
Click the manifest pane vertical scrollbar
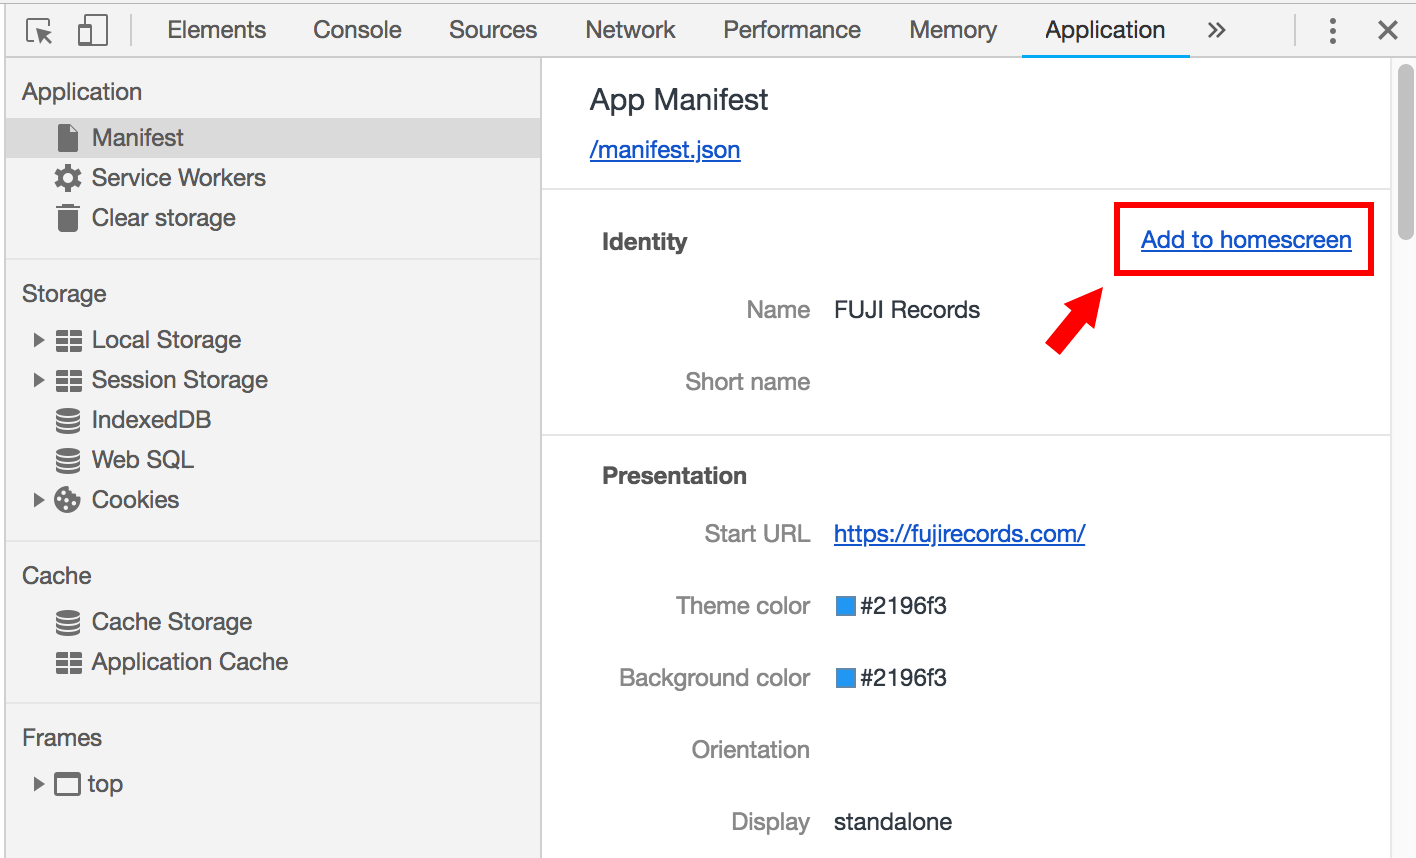[1405, 152]
